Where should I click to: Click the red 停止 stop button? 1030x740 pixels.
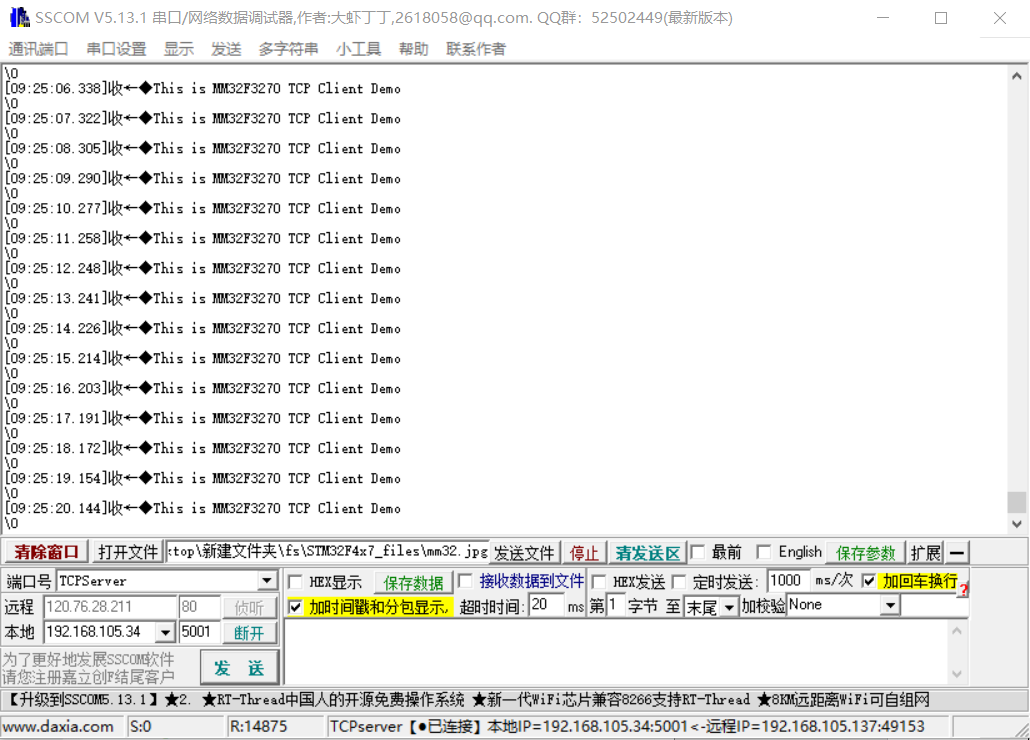(584, 553)
